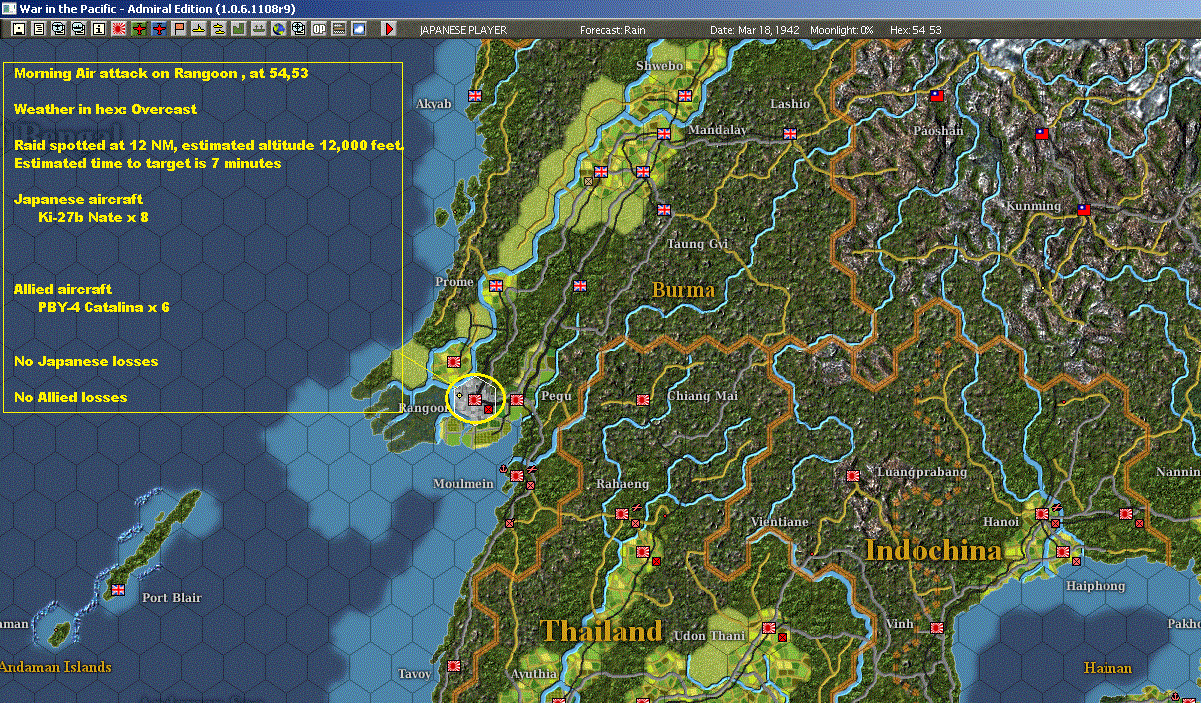Click the 'Hainan' island label
The height and width of the screenshot is (703, 1201).
point(1108,668)
